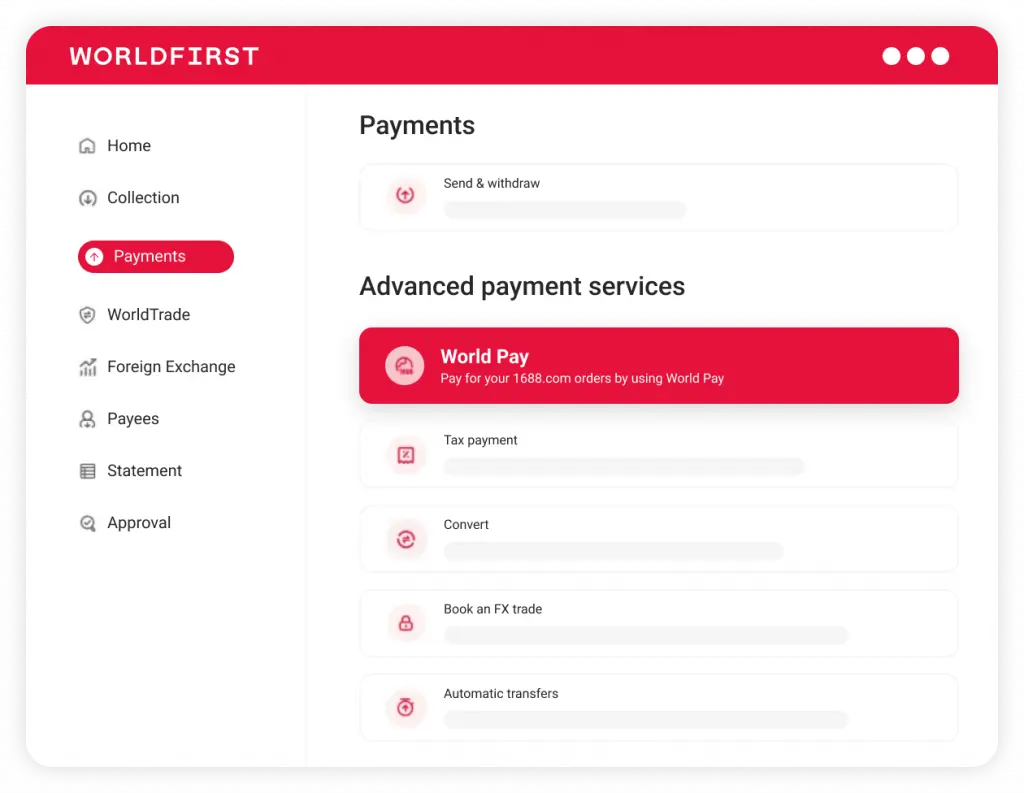Click the Automatic transfers timer icon

click(405, 708)
